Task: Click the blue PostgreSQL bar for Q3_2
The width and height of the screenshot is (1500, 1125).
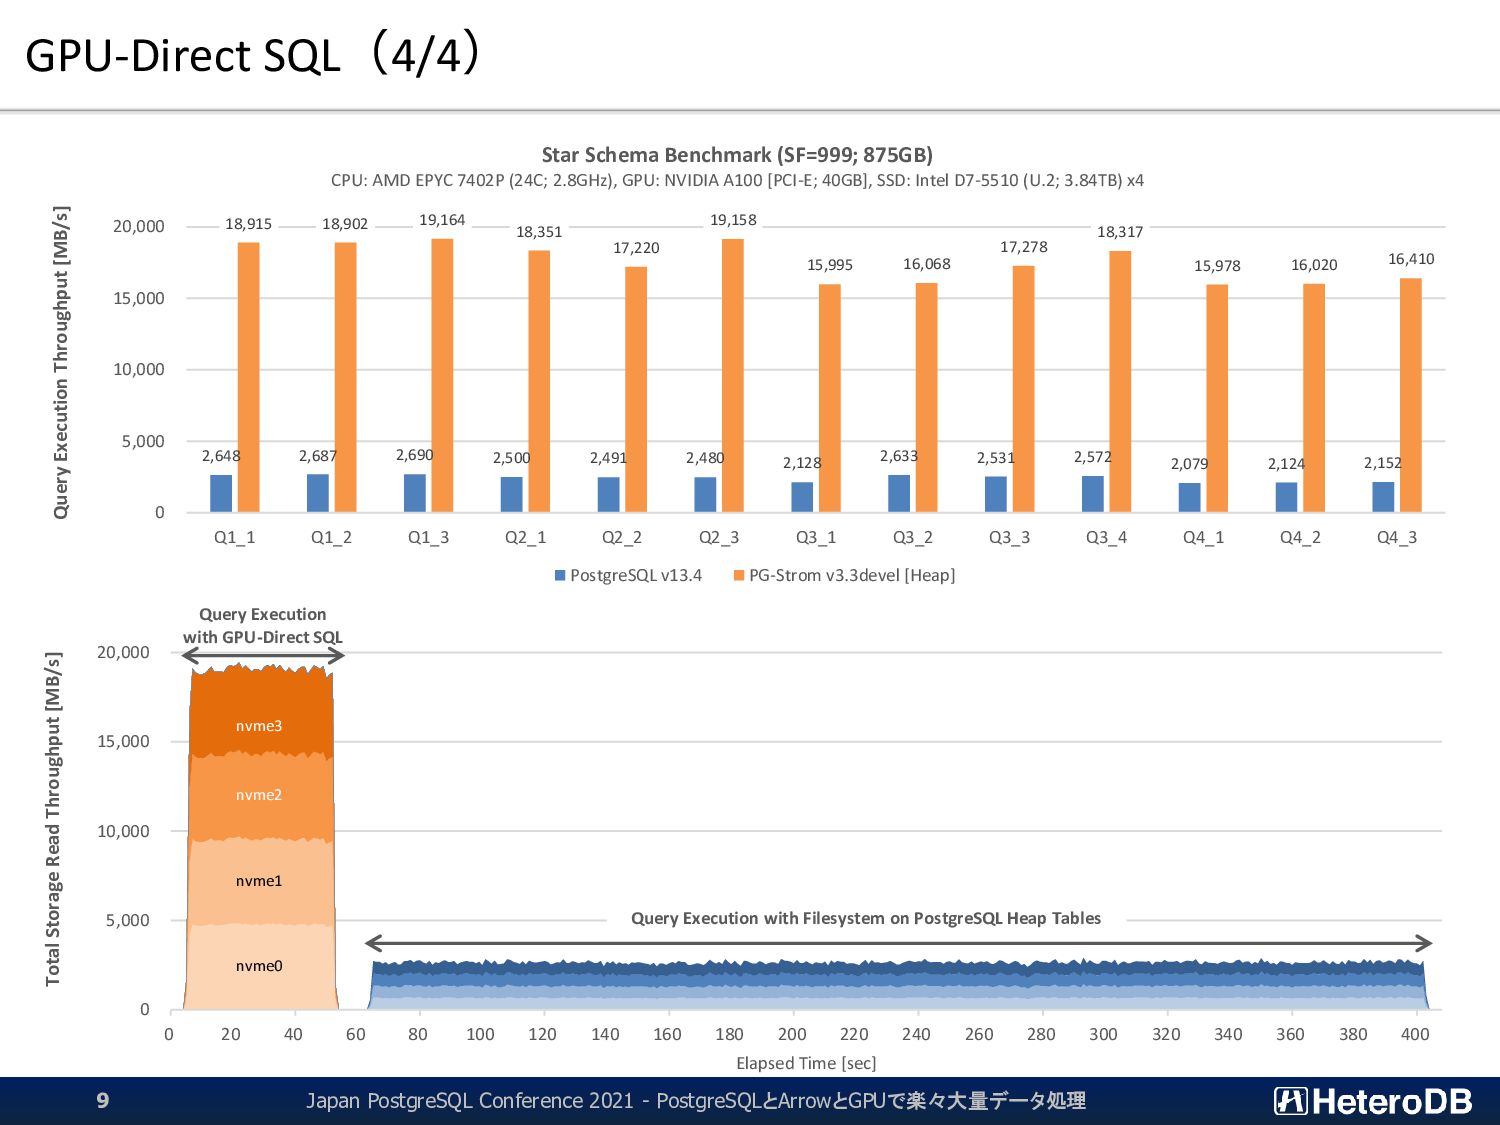Action: [x=899, y=494]
